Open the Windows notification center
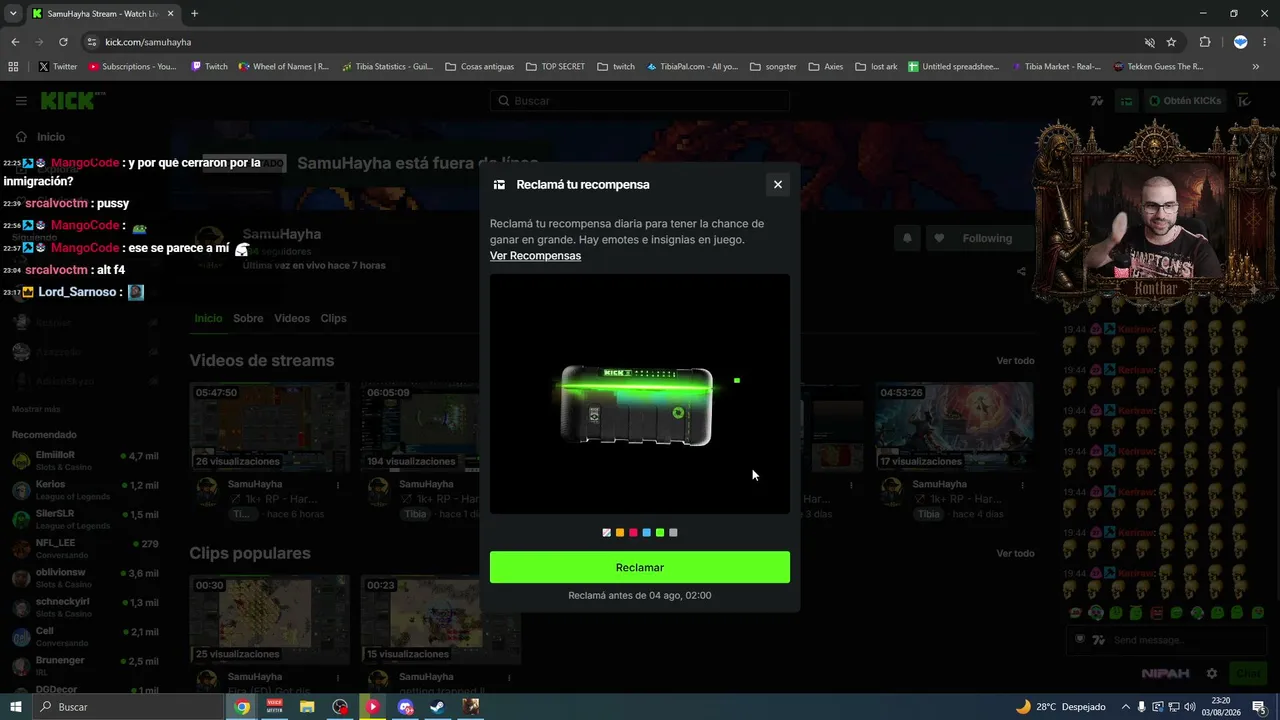 (1259, 707)
